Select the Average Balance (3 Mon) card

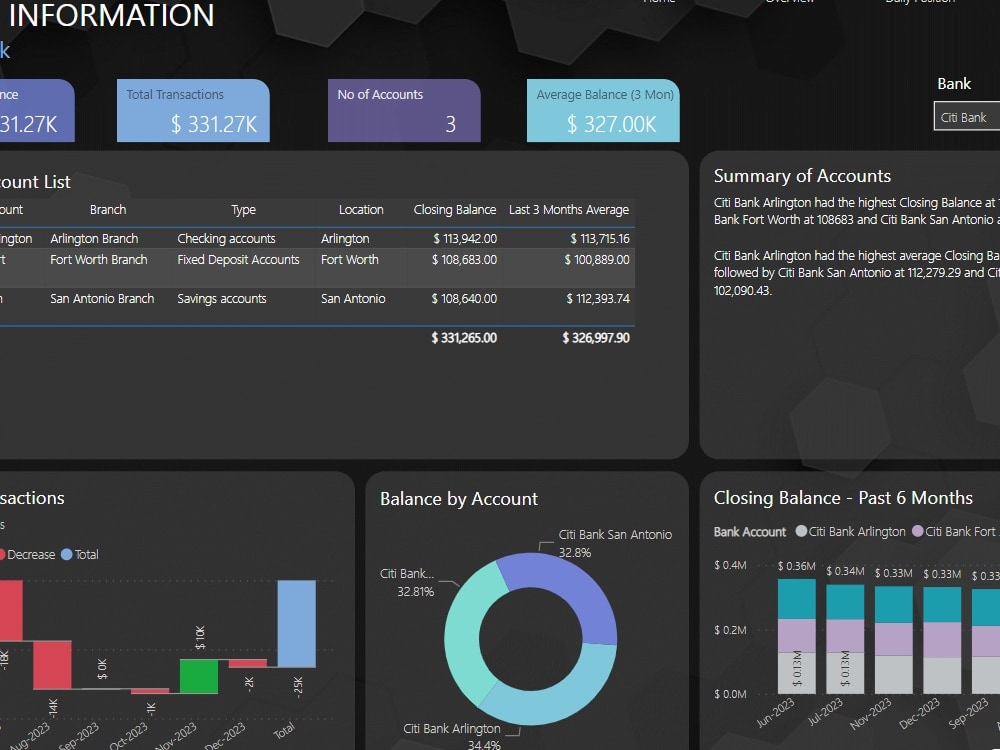coord(603,110)
